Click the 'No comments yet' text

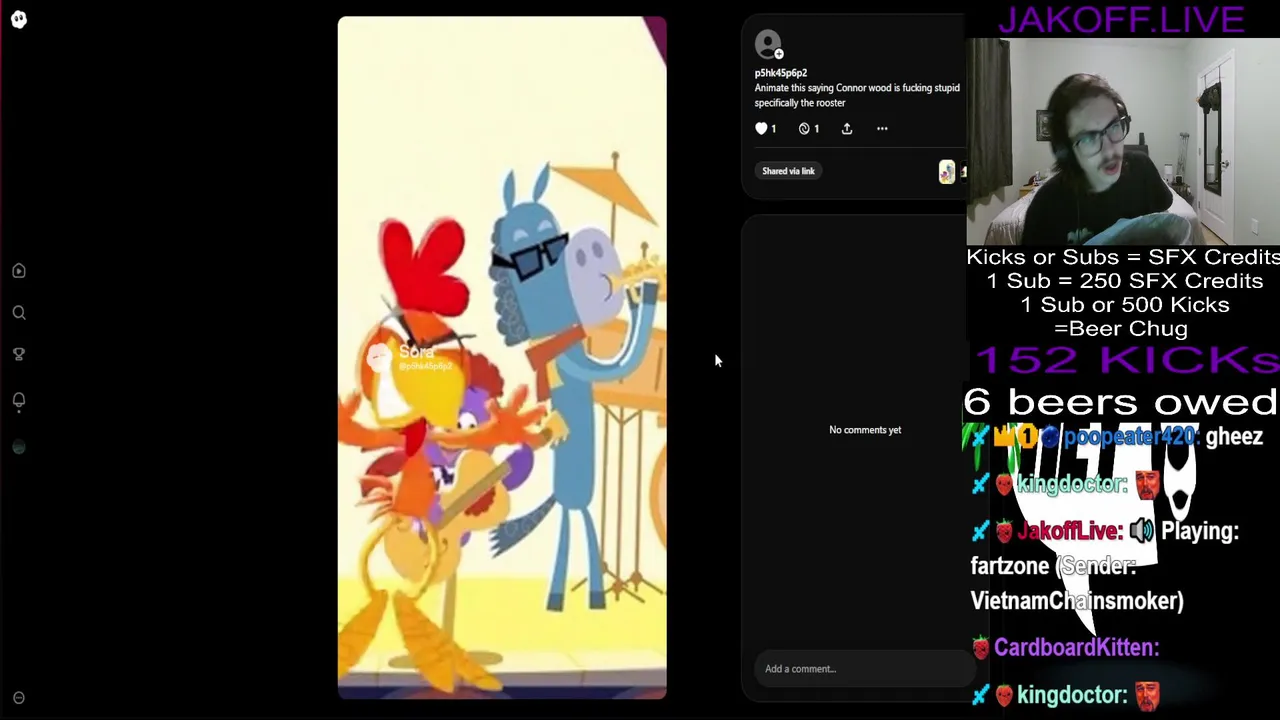865,430
